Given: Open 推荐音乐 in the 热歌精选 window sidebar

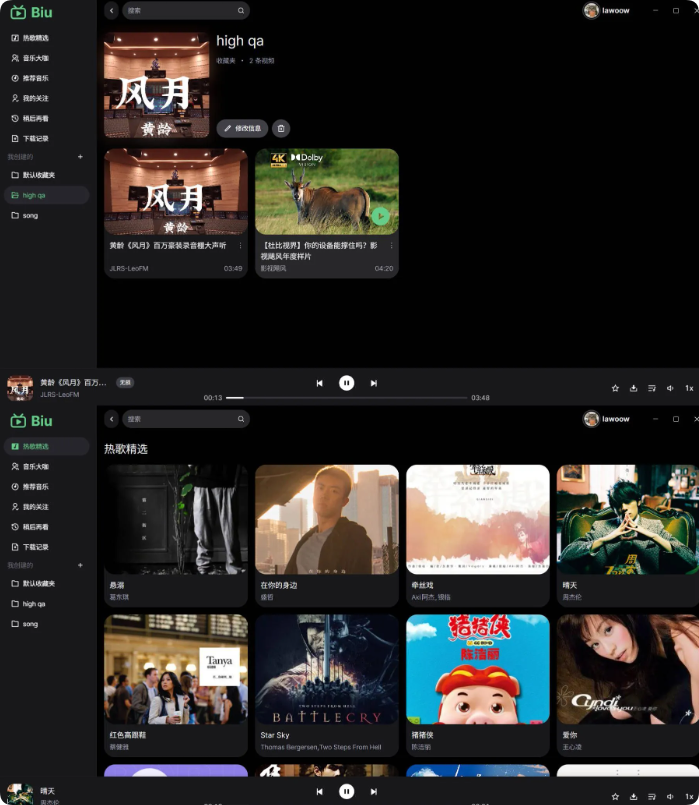Looking at the screenshot, I should (x=31, y=487).
